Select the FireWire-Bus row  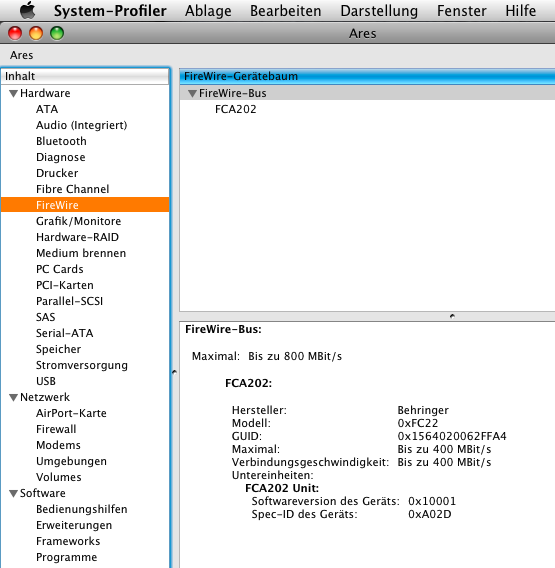pos(367,93)
